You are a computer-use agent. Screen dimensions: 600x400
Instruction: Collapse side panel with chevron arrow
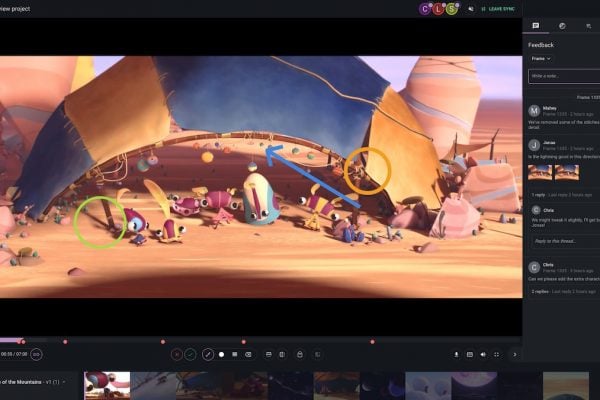click(515, 355)
